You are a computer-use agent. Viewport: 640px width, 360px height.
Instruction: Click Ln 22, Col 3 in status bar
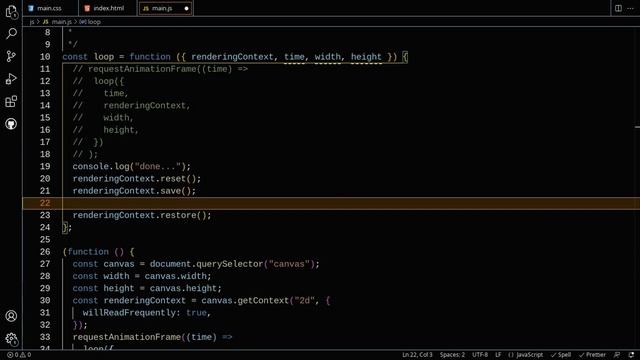(417, 355)
